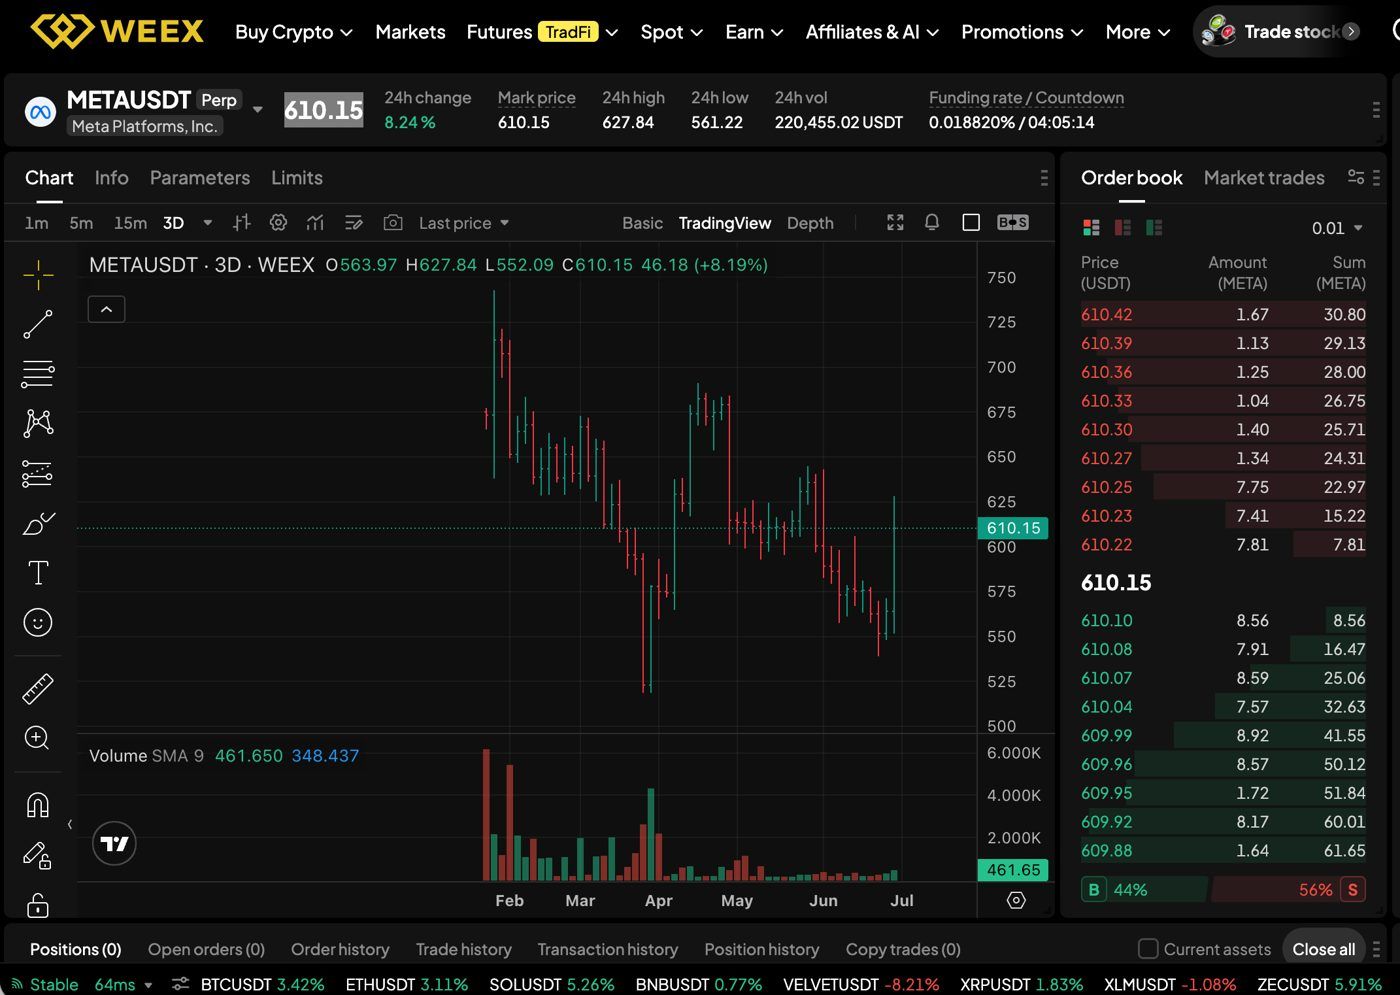Select the ruler measure tool
Screen dimensions: 1400x995
pos(38,689)
